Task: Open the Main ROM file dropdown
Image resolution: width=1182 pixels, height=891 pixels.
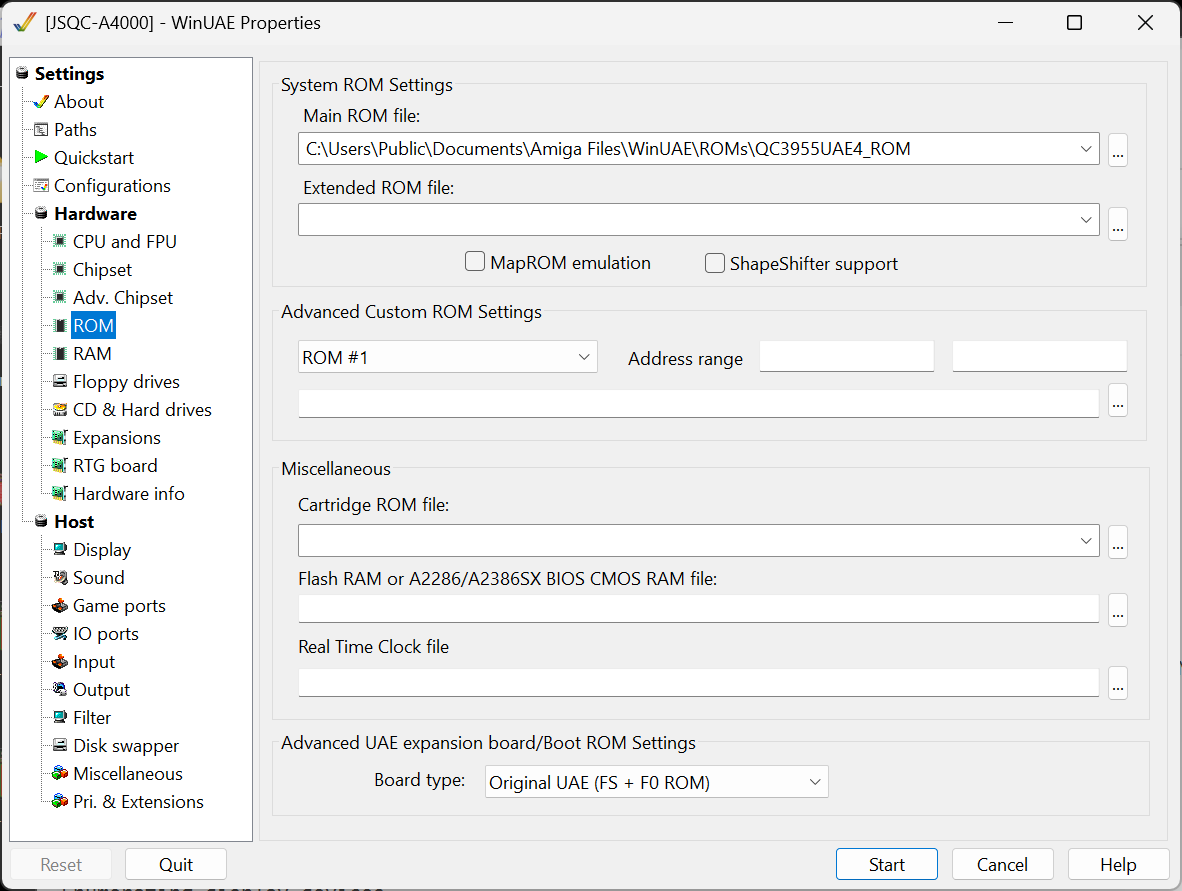Action: click(x=1086, y=148)
